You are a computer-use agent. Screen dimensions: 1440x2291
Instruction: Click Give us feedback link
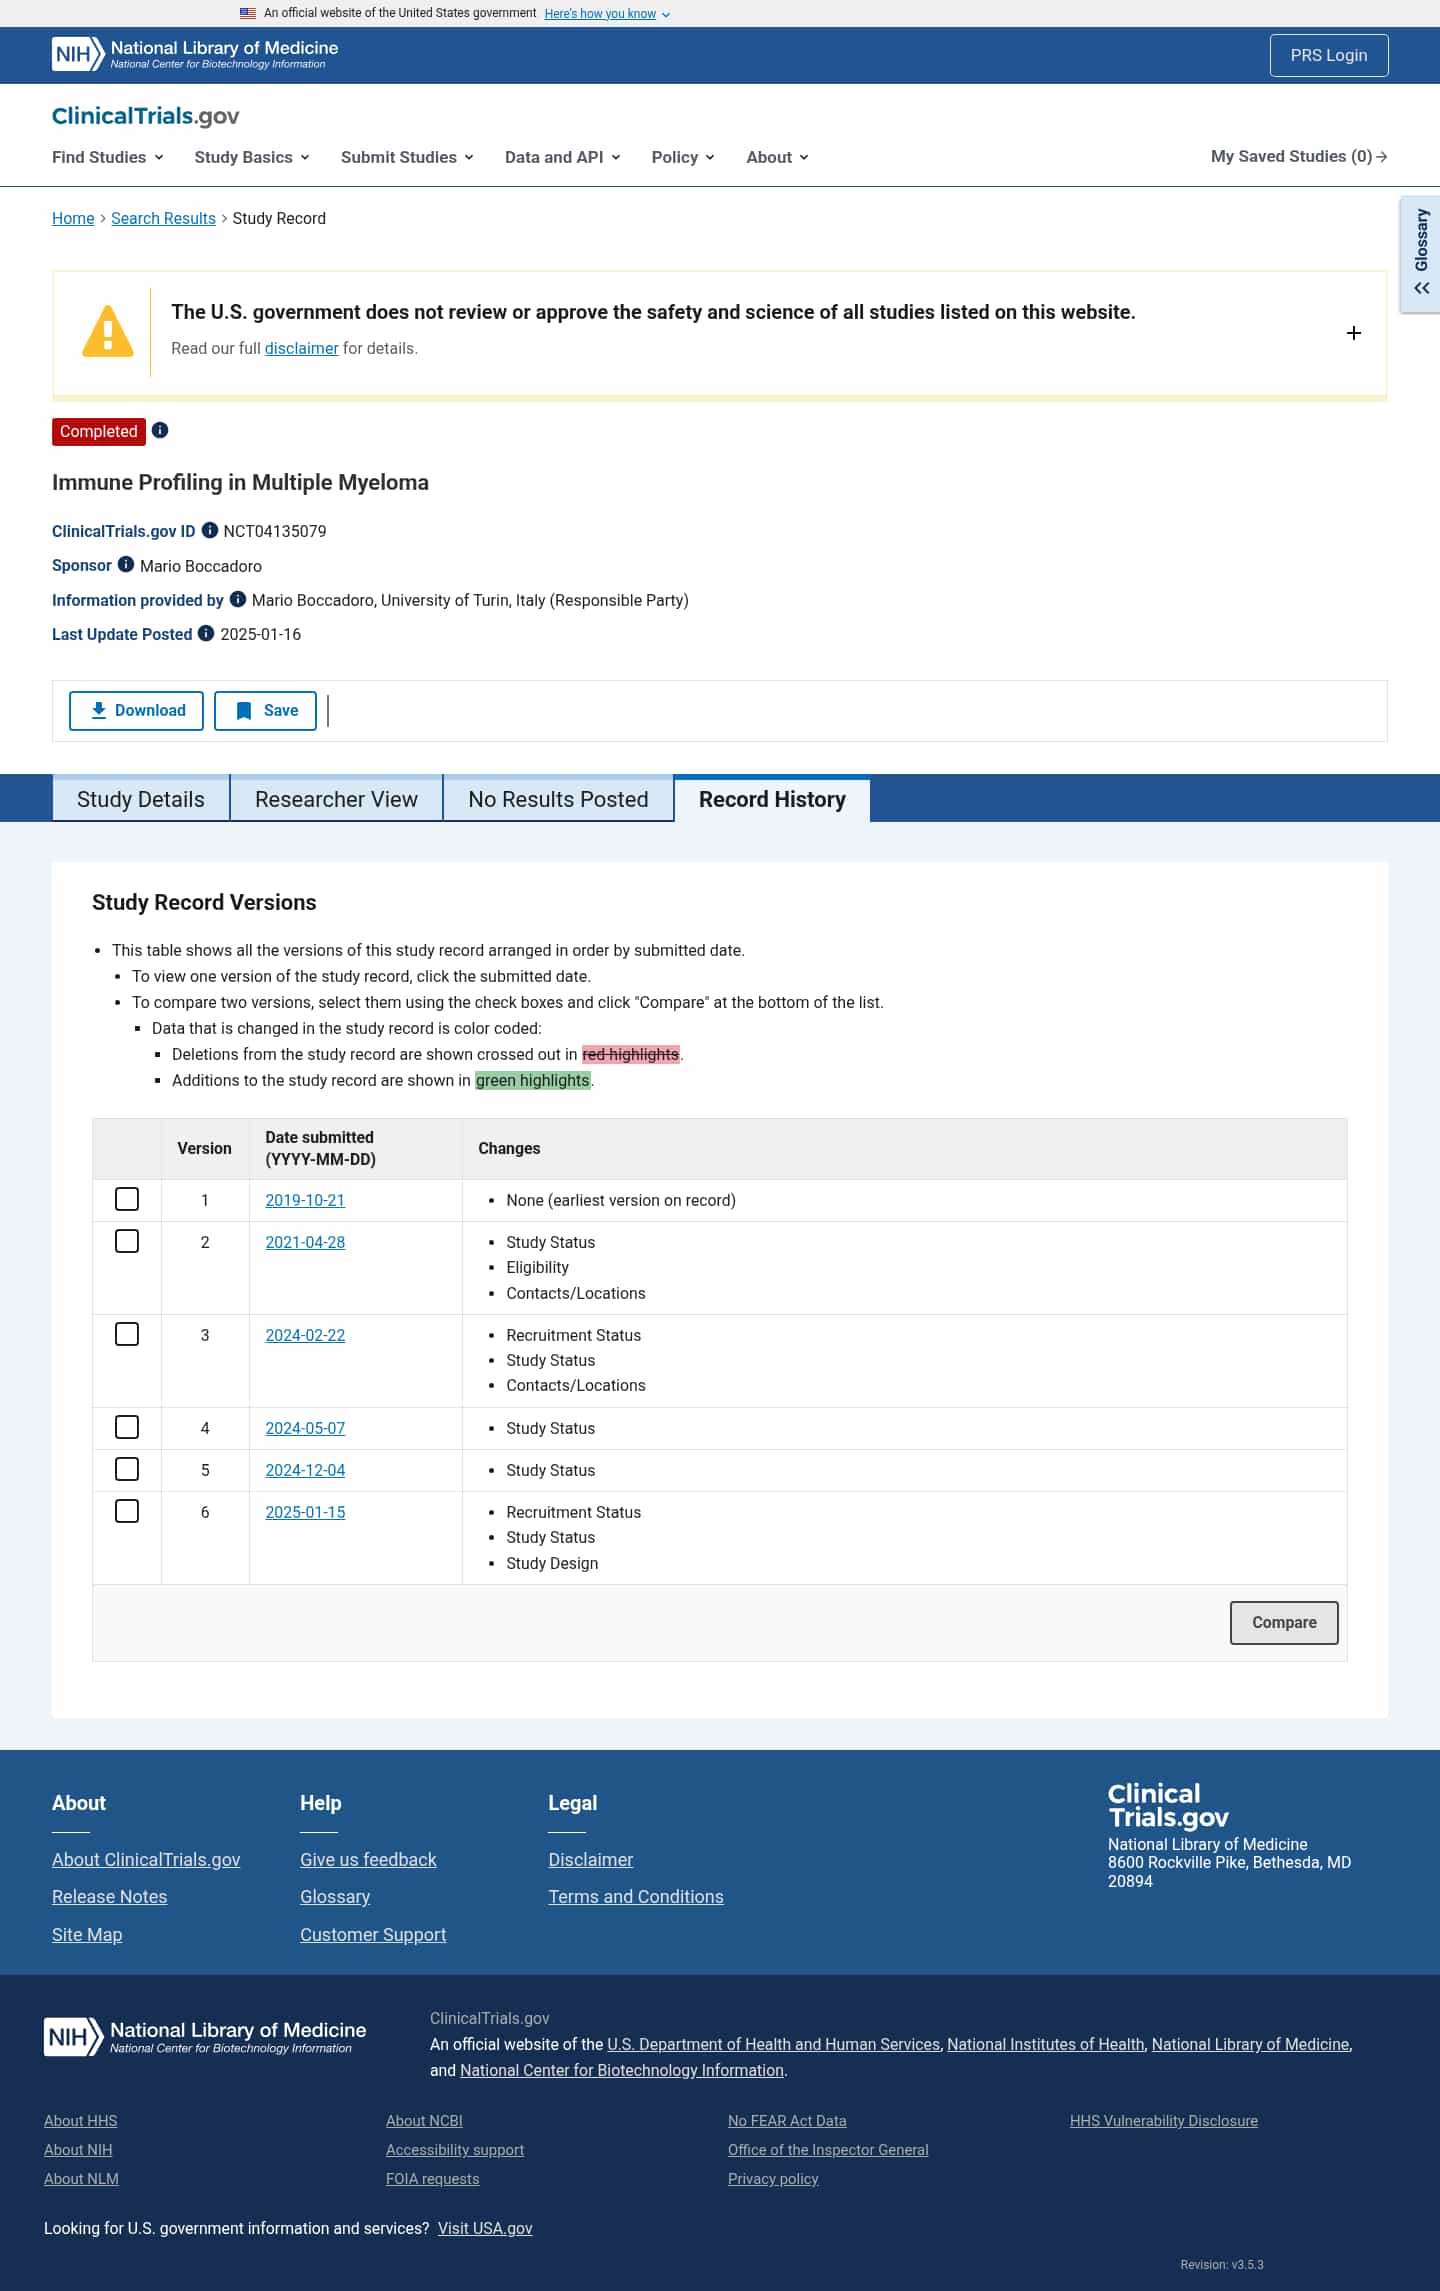coord(368,1859)
